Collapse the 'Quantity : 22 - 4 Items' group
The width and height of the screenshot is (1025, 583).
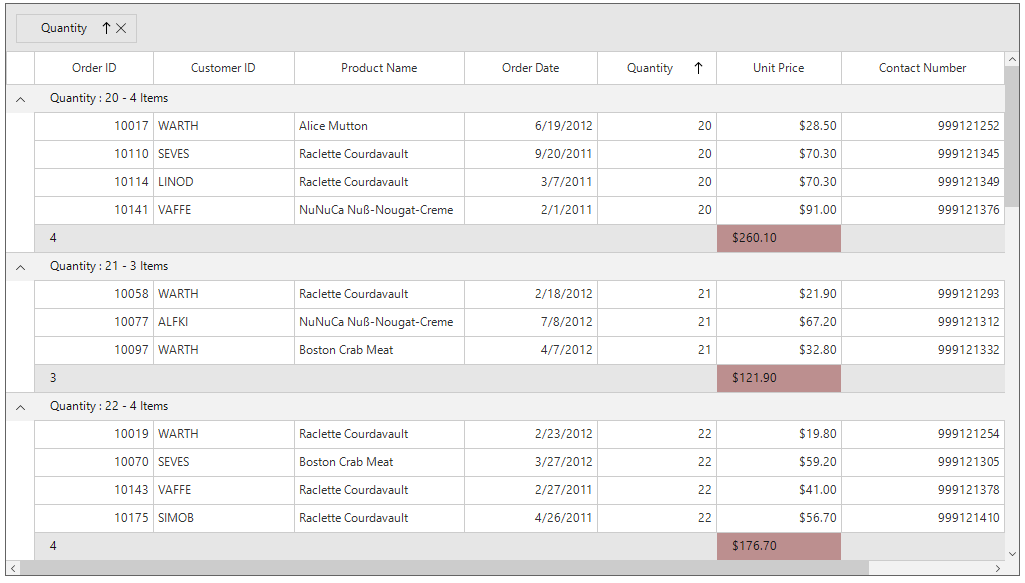click(x=20, y=405)
